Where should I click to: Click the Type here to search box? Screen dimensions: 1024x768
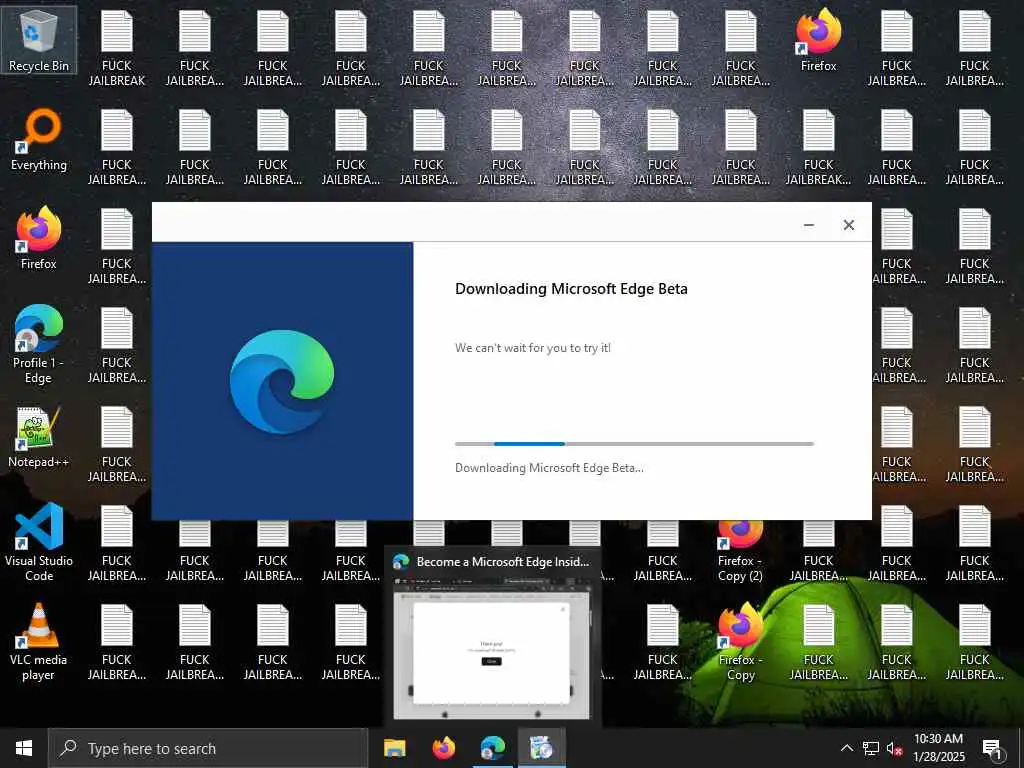pyautogui.click(x=208, y=748)
